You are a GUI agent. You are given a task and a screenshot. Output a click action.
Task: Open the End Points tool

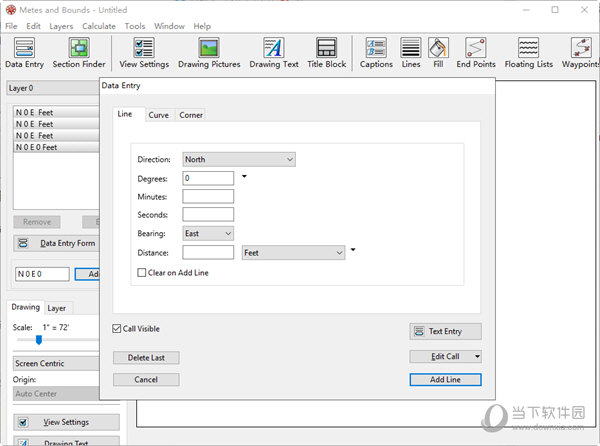[476, 53]
